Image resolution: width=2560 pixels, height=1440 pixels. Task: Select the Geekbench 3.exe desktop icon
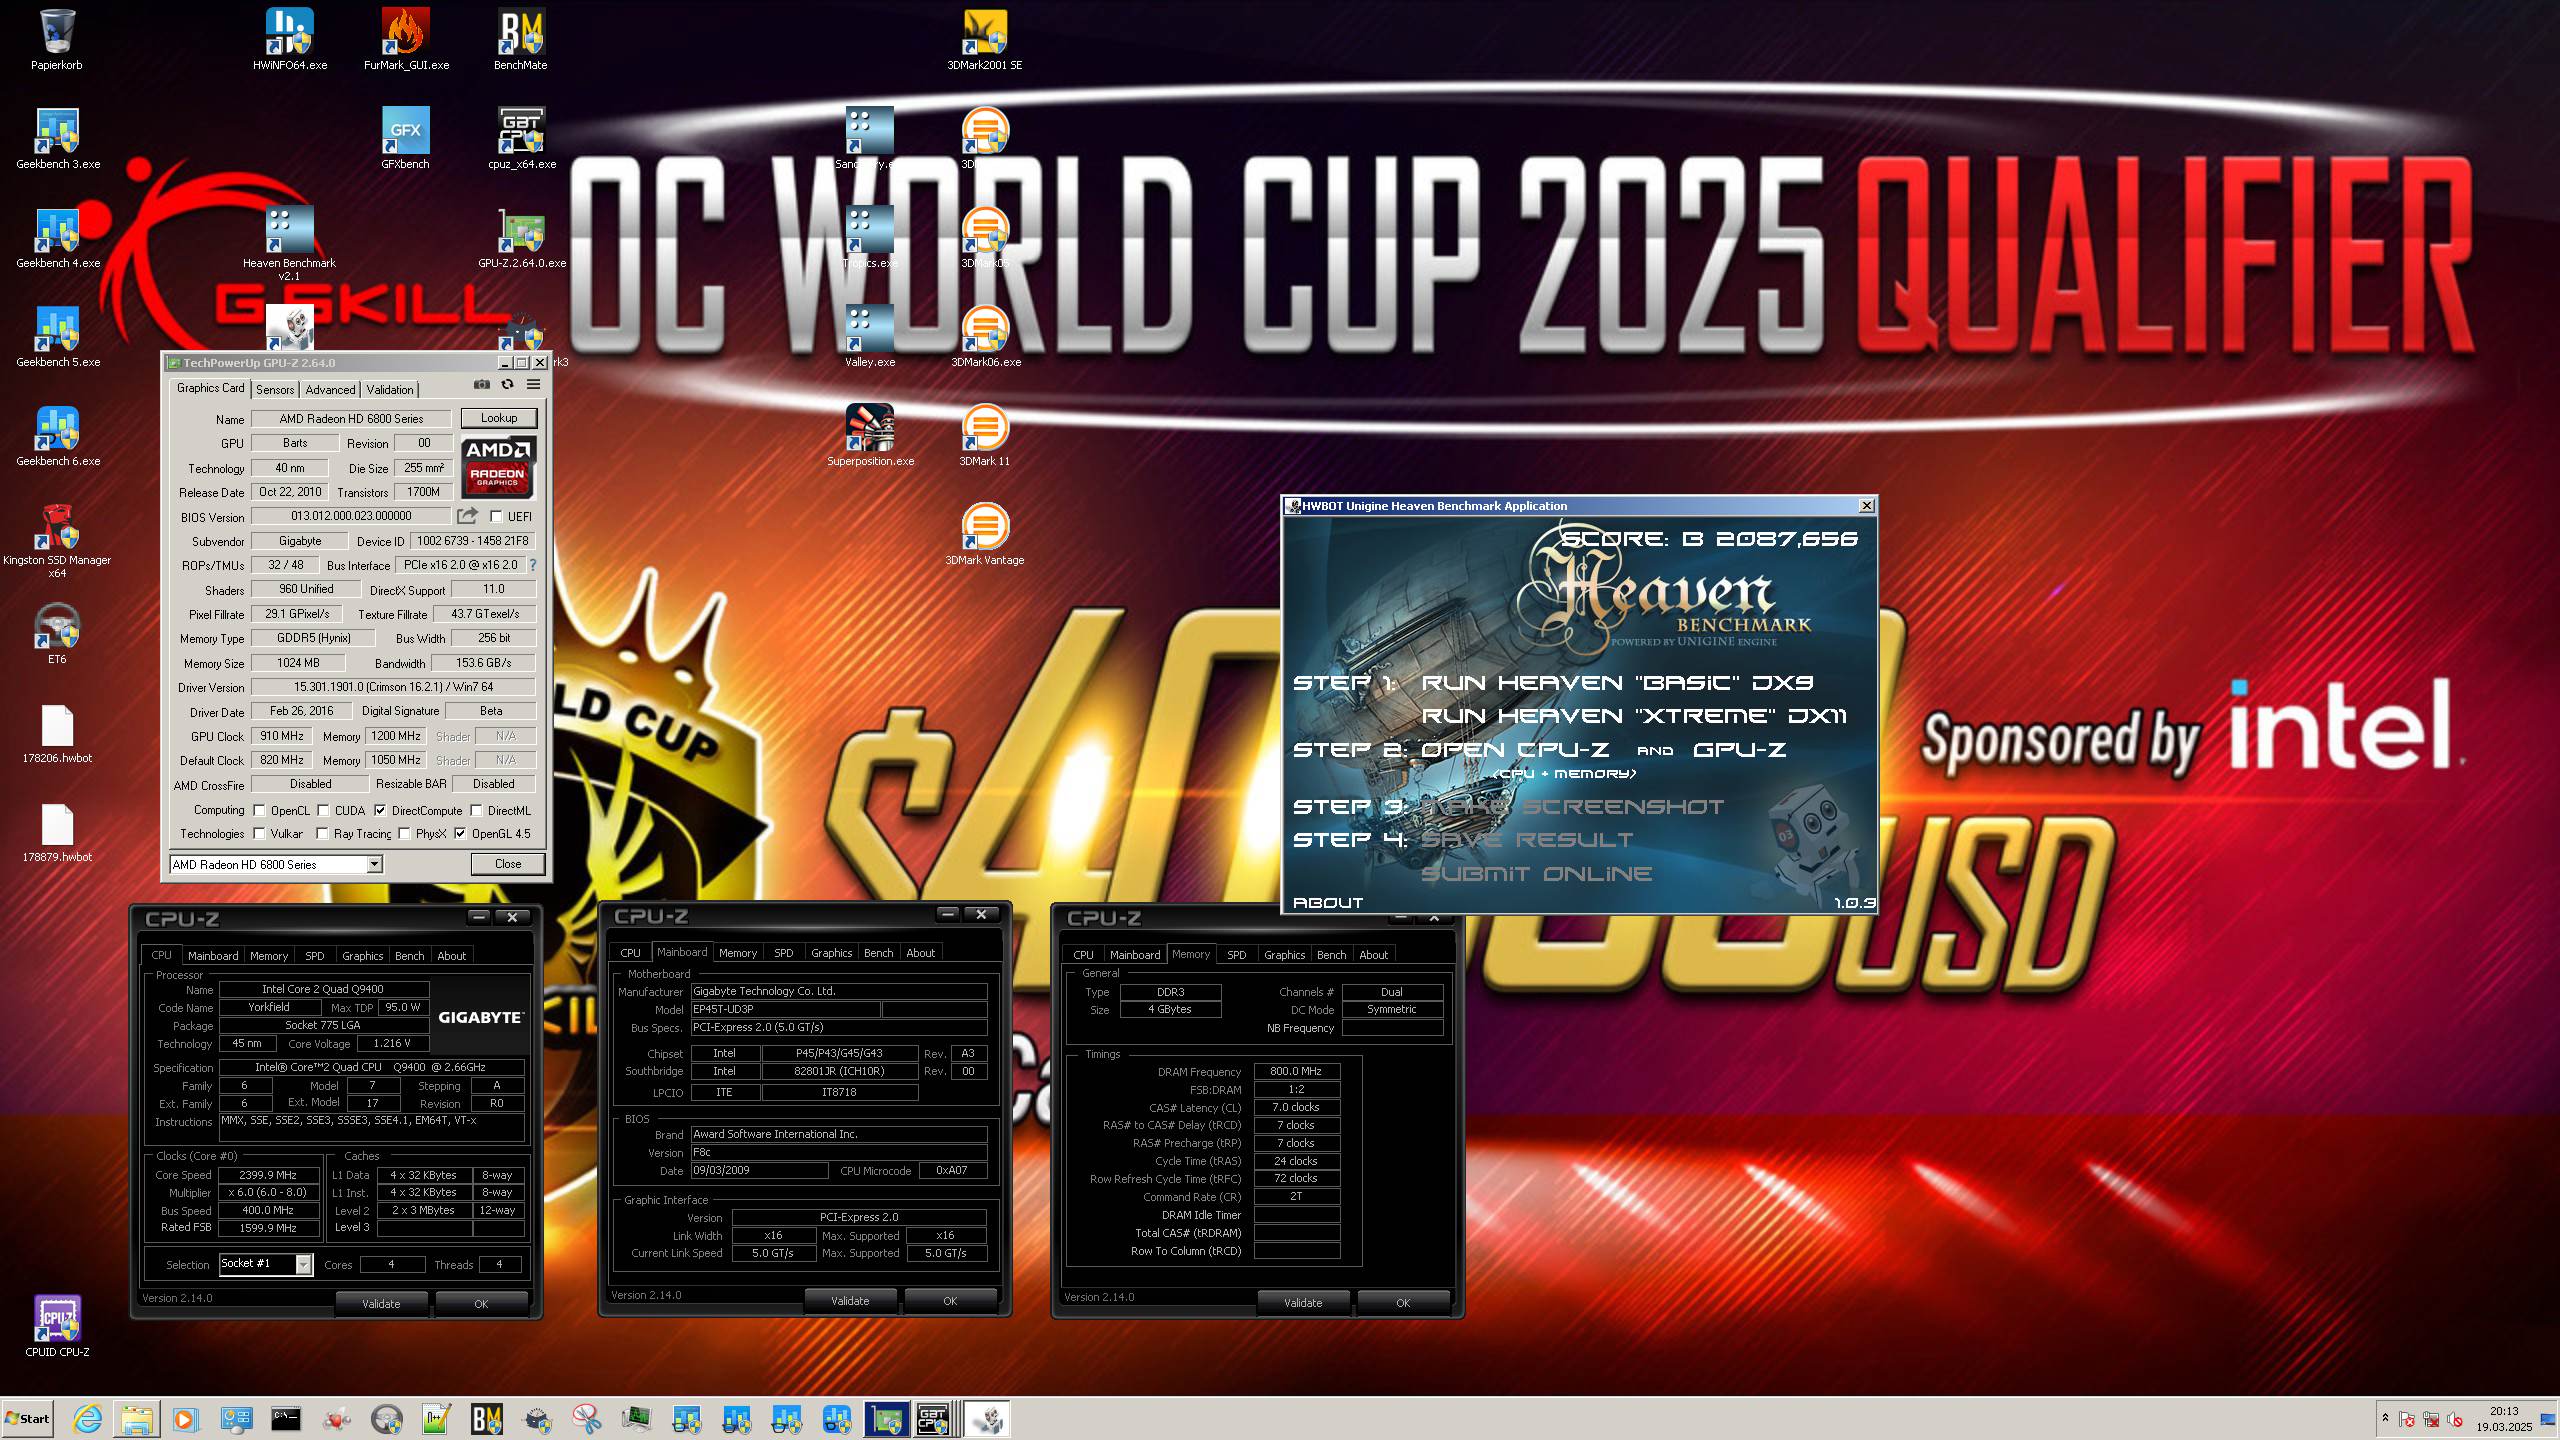click(58, 138)
